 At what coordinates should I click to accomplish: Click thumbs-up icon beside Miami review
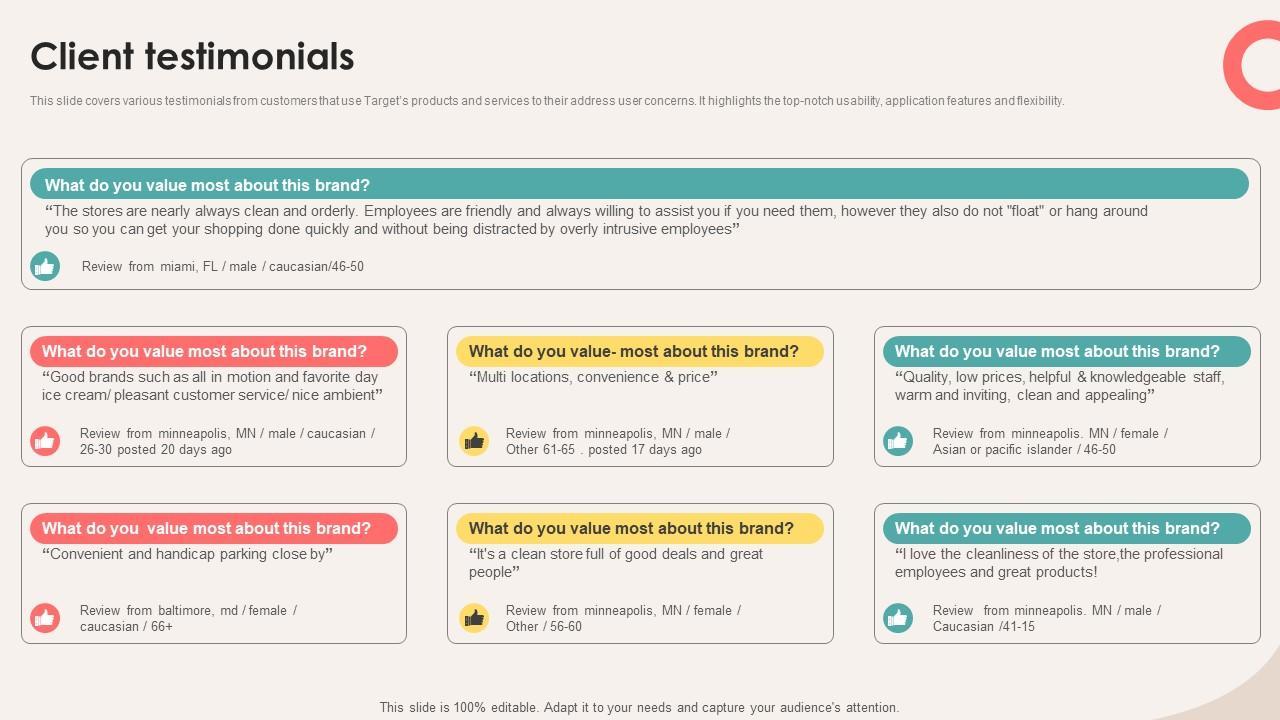click(x=45, y=266)
